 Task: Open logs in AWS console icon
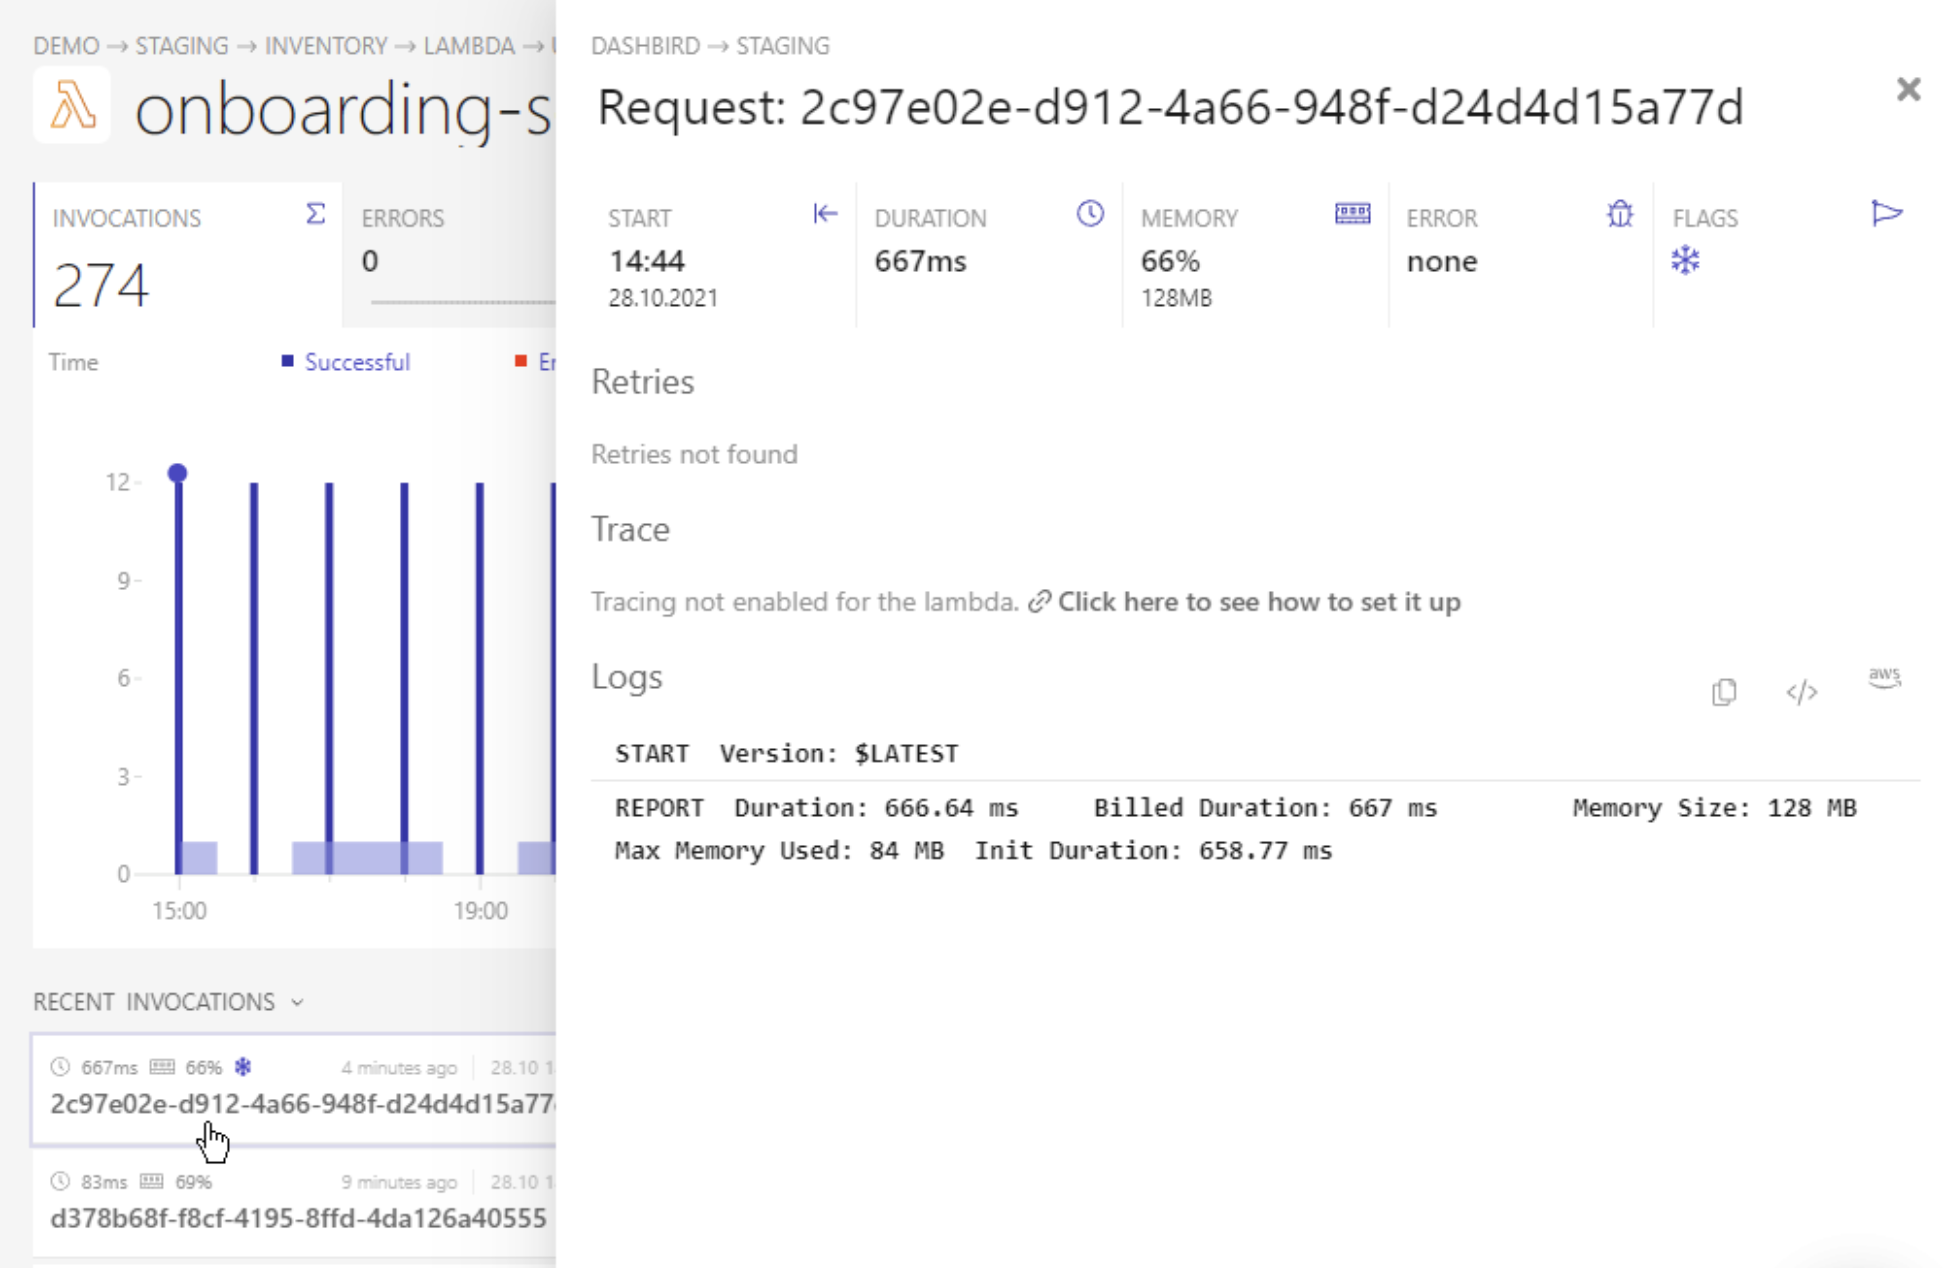1884,678
